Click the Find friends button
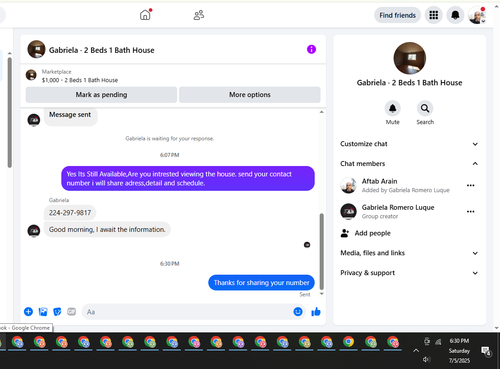 pyautogui.click(x=397, y=15)
